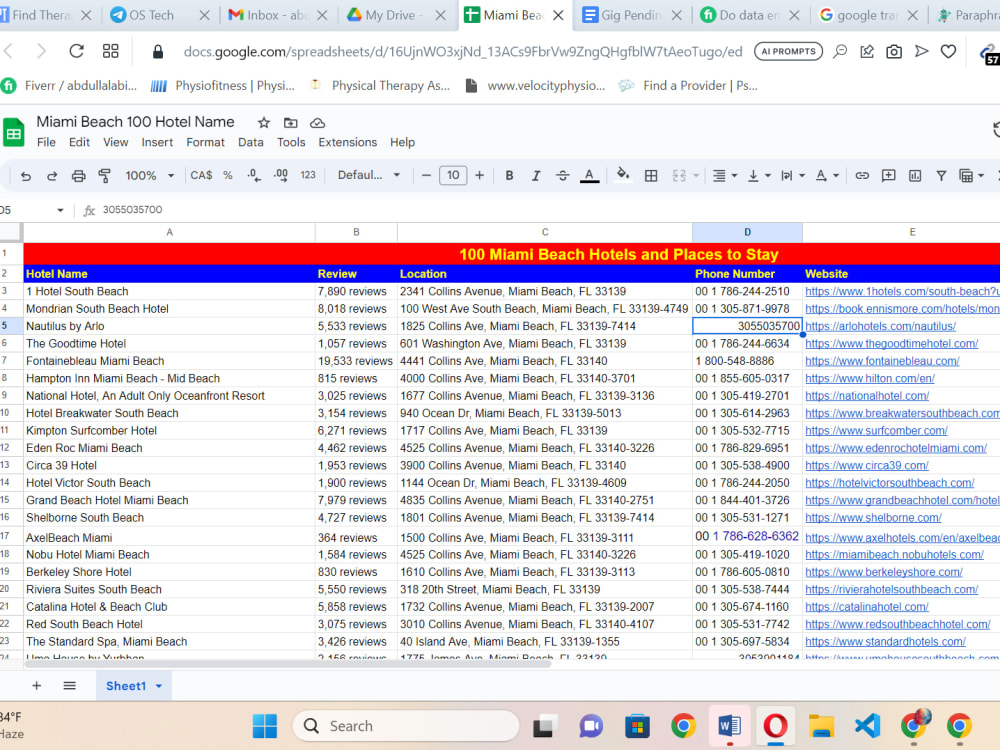Move document using folder icon

[x=290, y=122]
